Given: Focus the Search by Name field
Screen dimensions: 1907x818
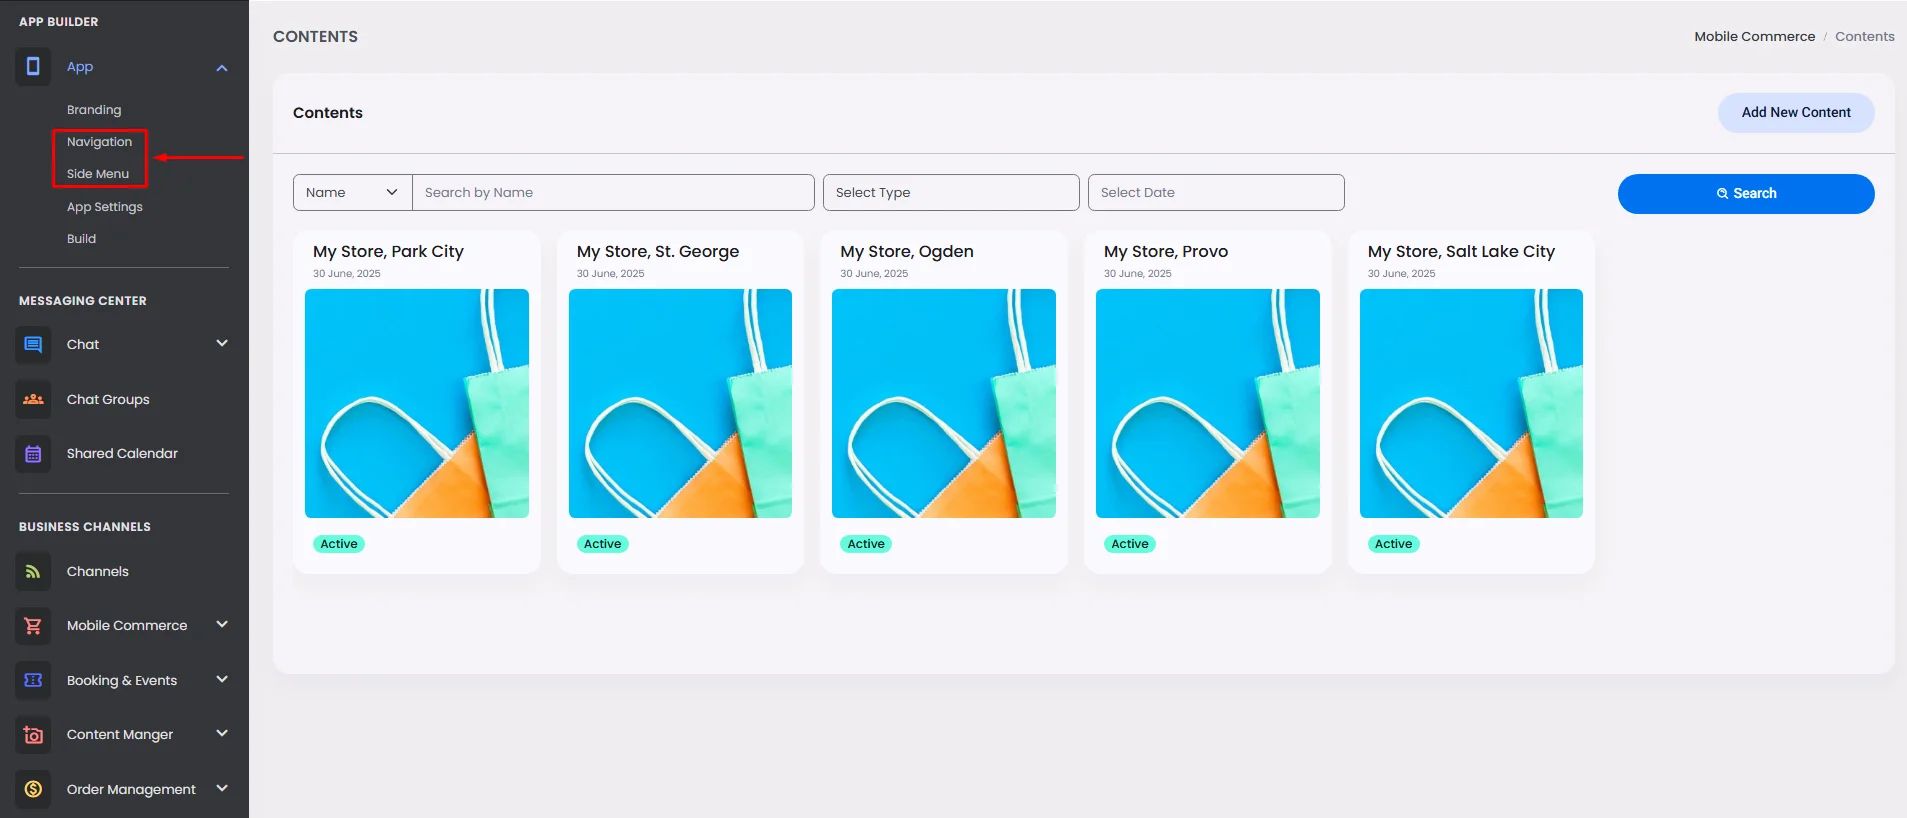Looking at the screenshot, I should (613, 192).
